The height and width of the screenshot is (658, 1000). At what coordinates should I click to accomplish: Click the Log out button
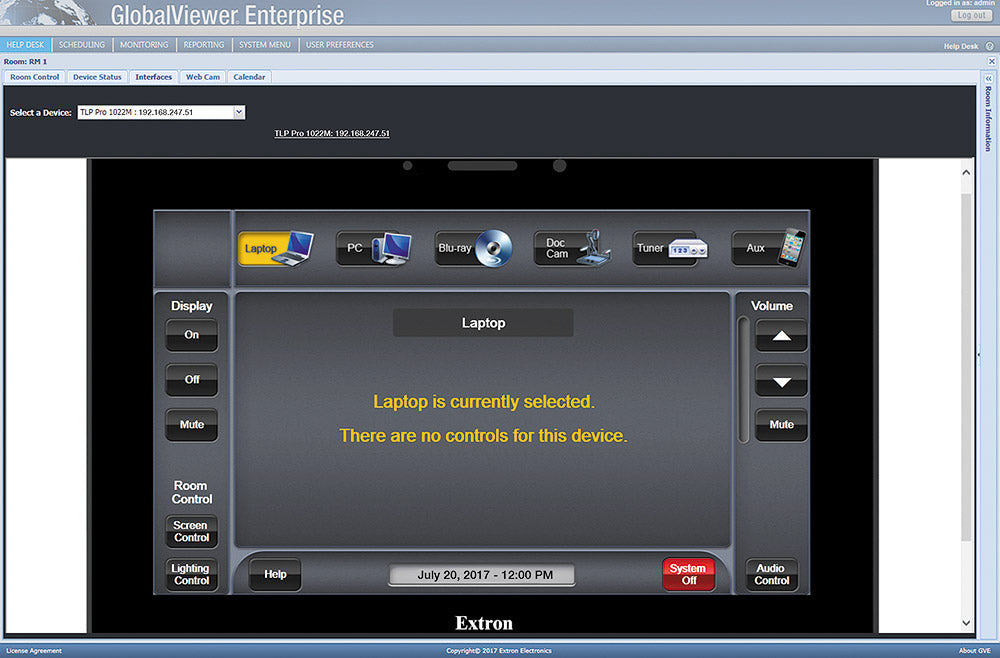tap(971, 15)
